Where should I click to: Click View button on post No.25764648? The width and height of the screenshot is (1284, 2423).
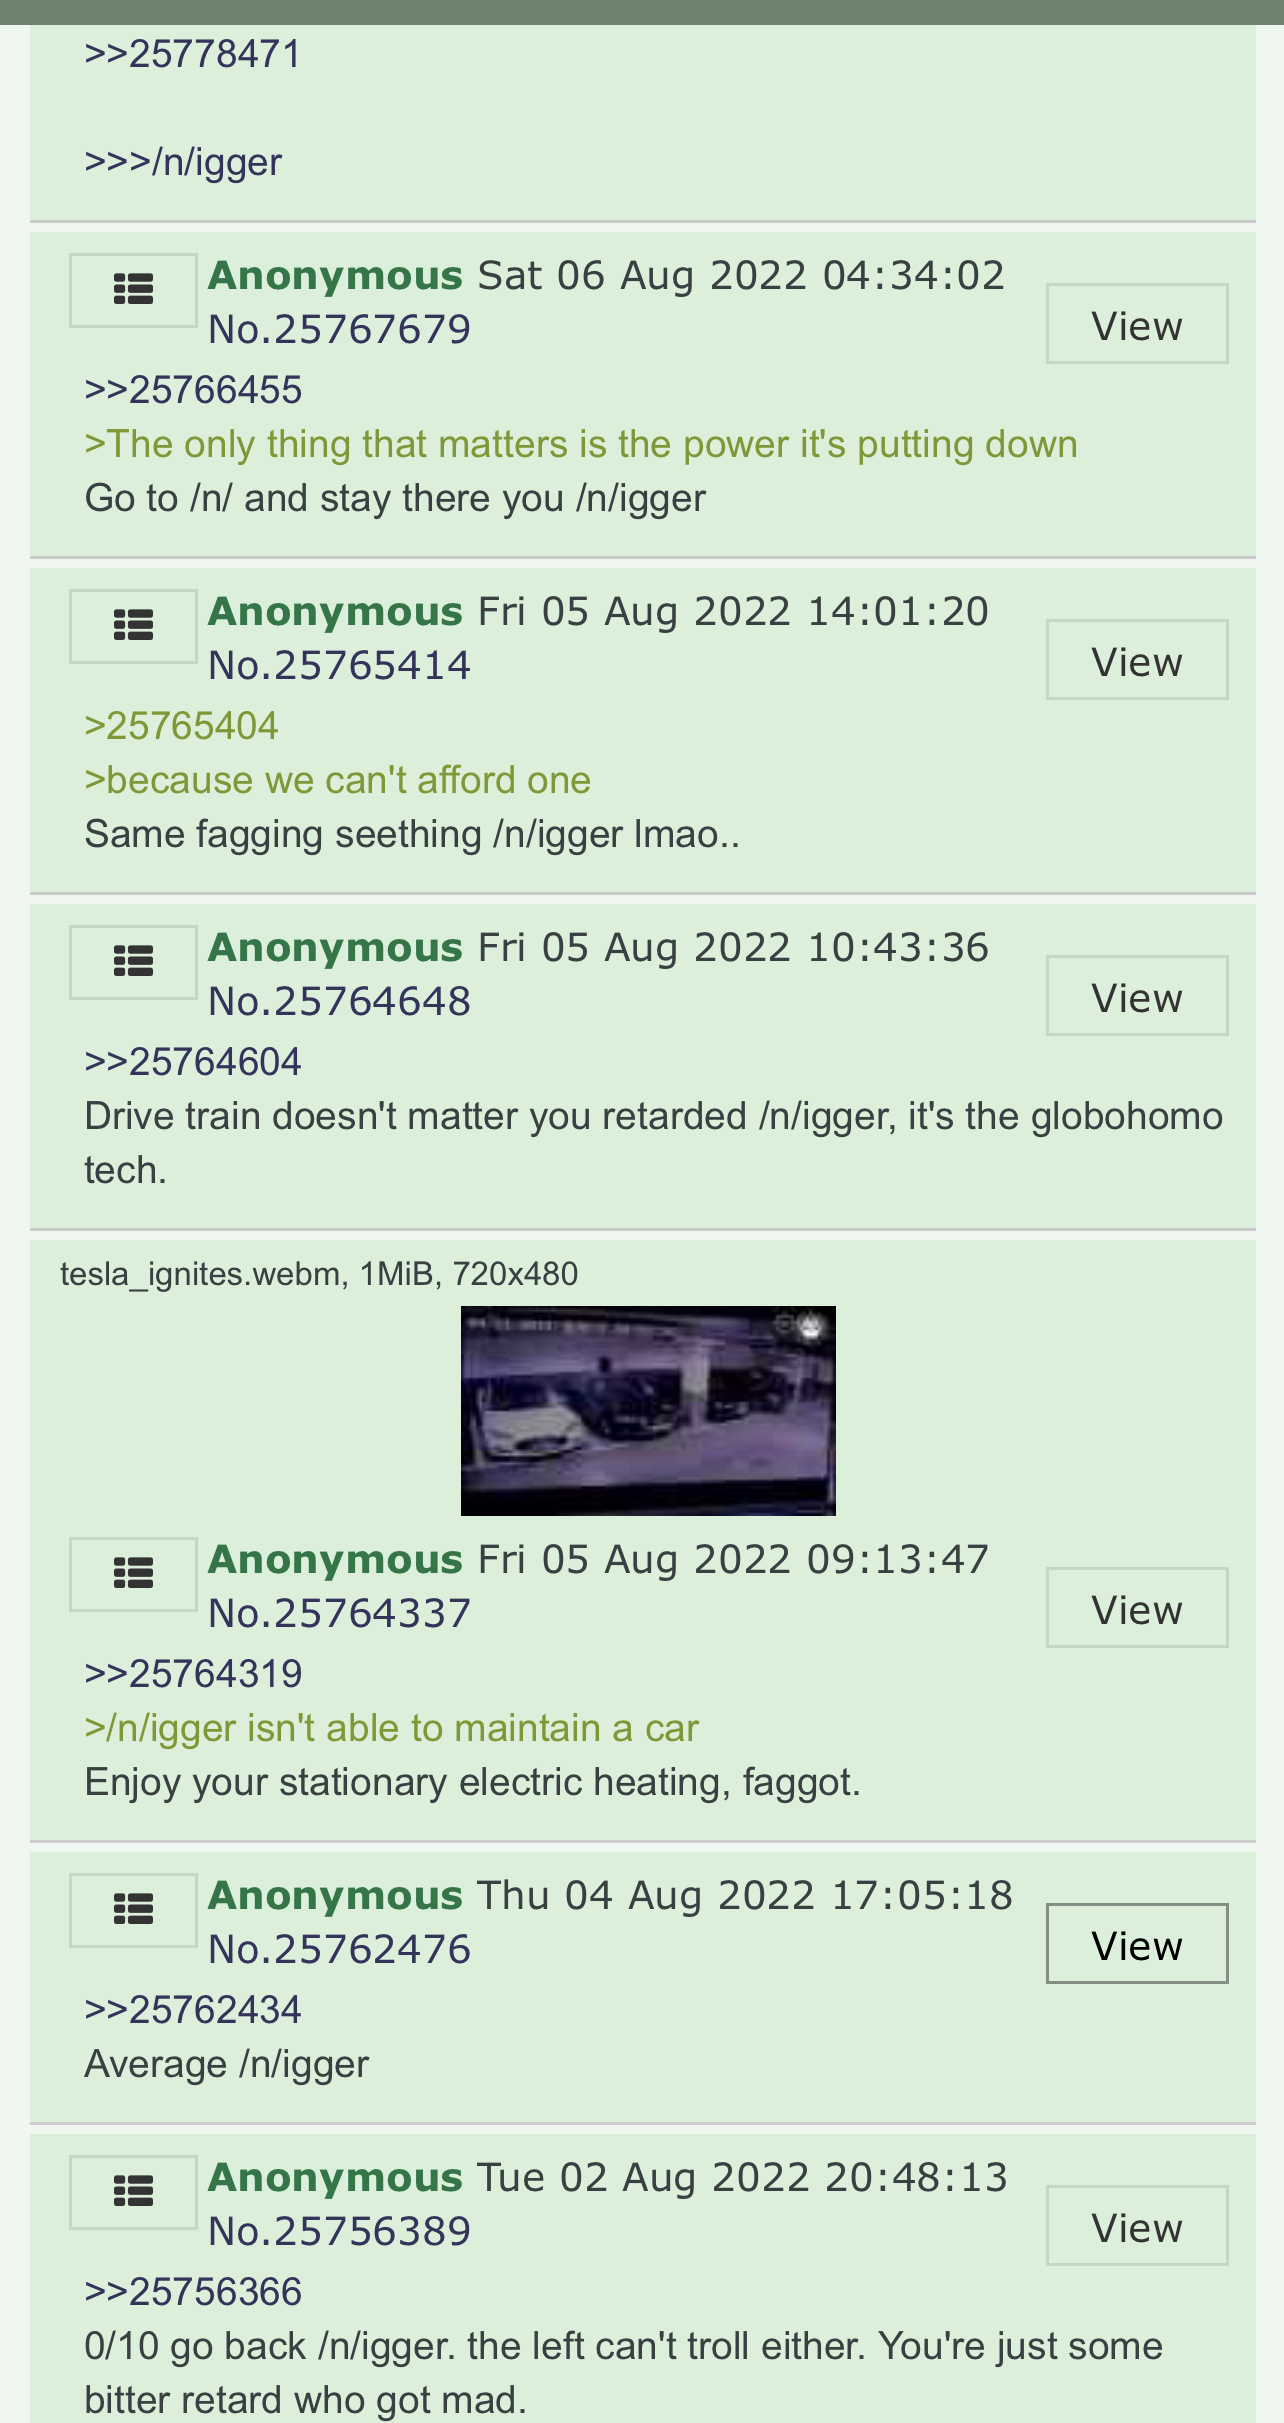click(x=1137, y=996)
